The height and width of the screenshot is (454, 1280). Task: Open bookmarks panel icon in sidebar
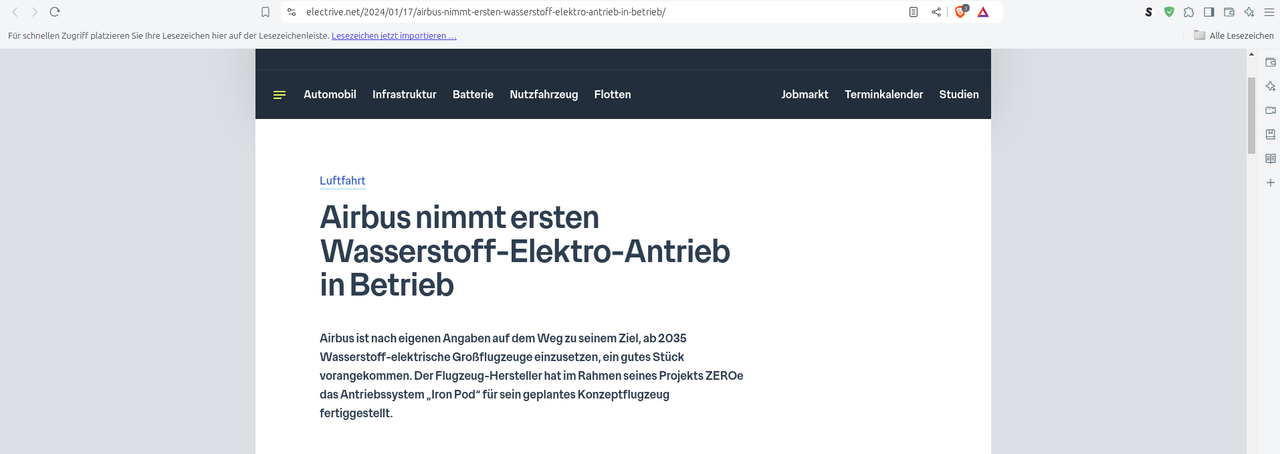click(x=1271, y=134)
